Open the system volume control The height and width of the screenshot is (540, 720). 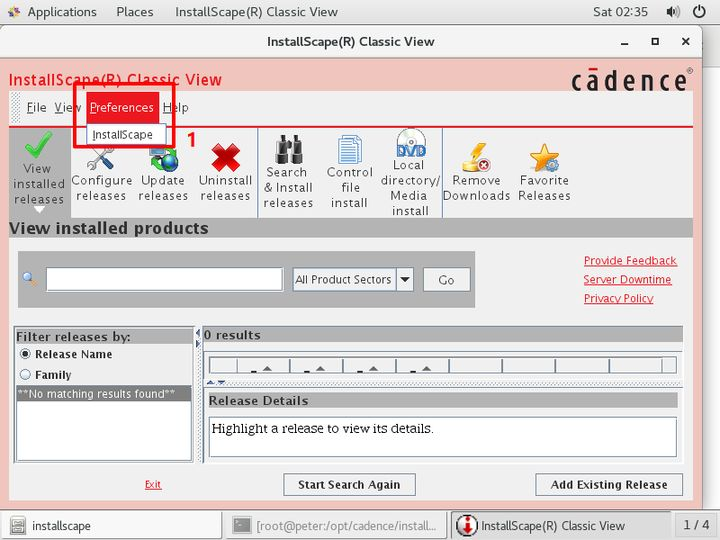tap(673, 11)
